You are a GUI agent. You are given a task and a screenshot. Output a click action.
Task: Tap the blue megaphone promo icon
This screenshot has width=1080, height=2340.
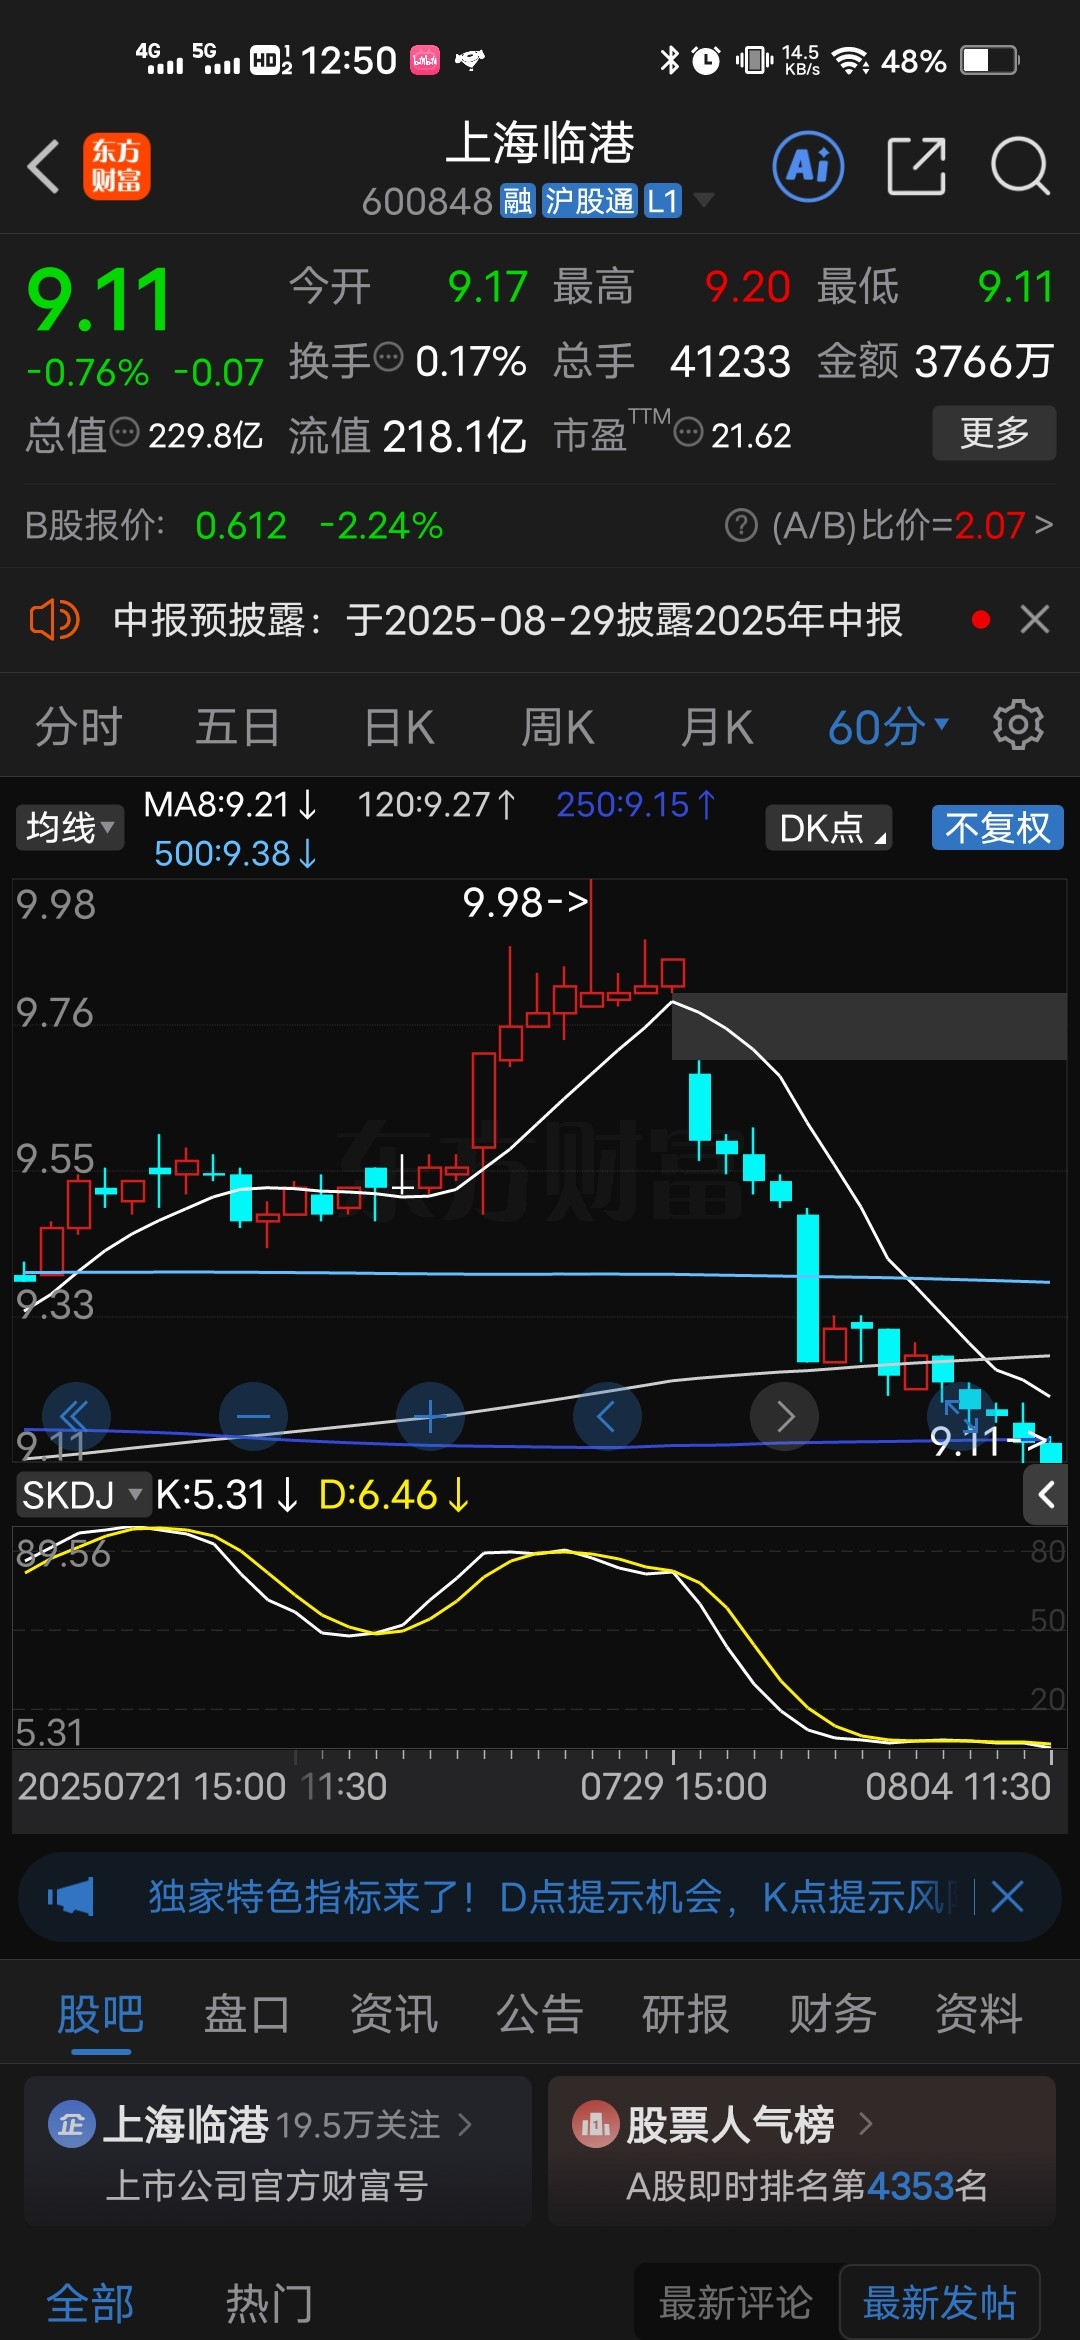71,1896
